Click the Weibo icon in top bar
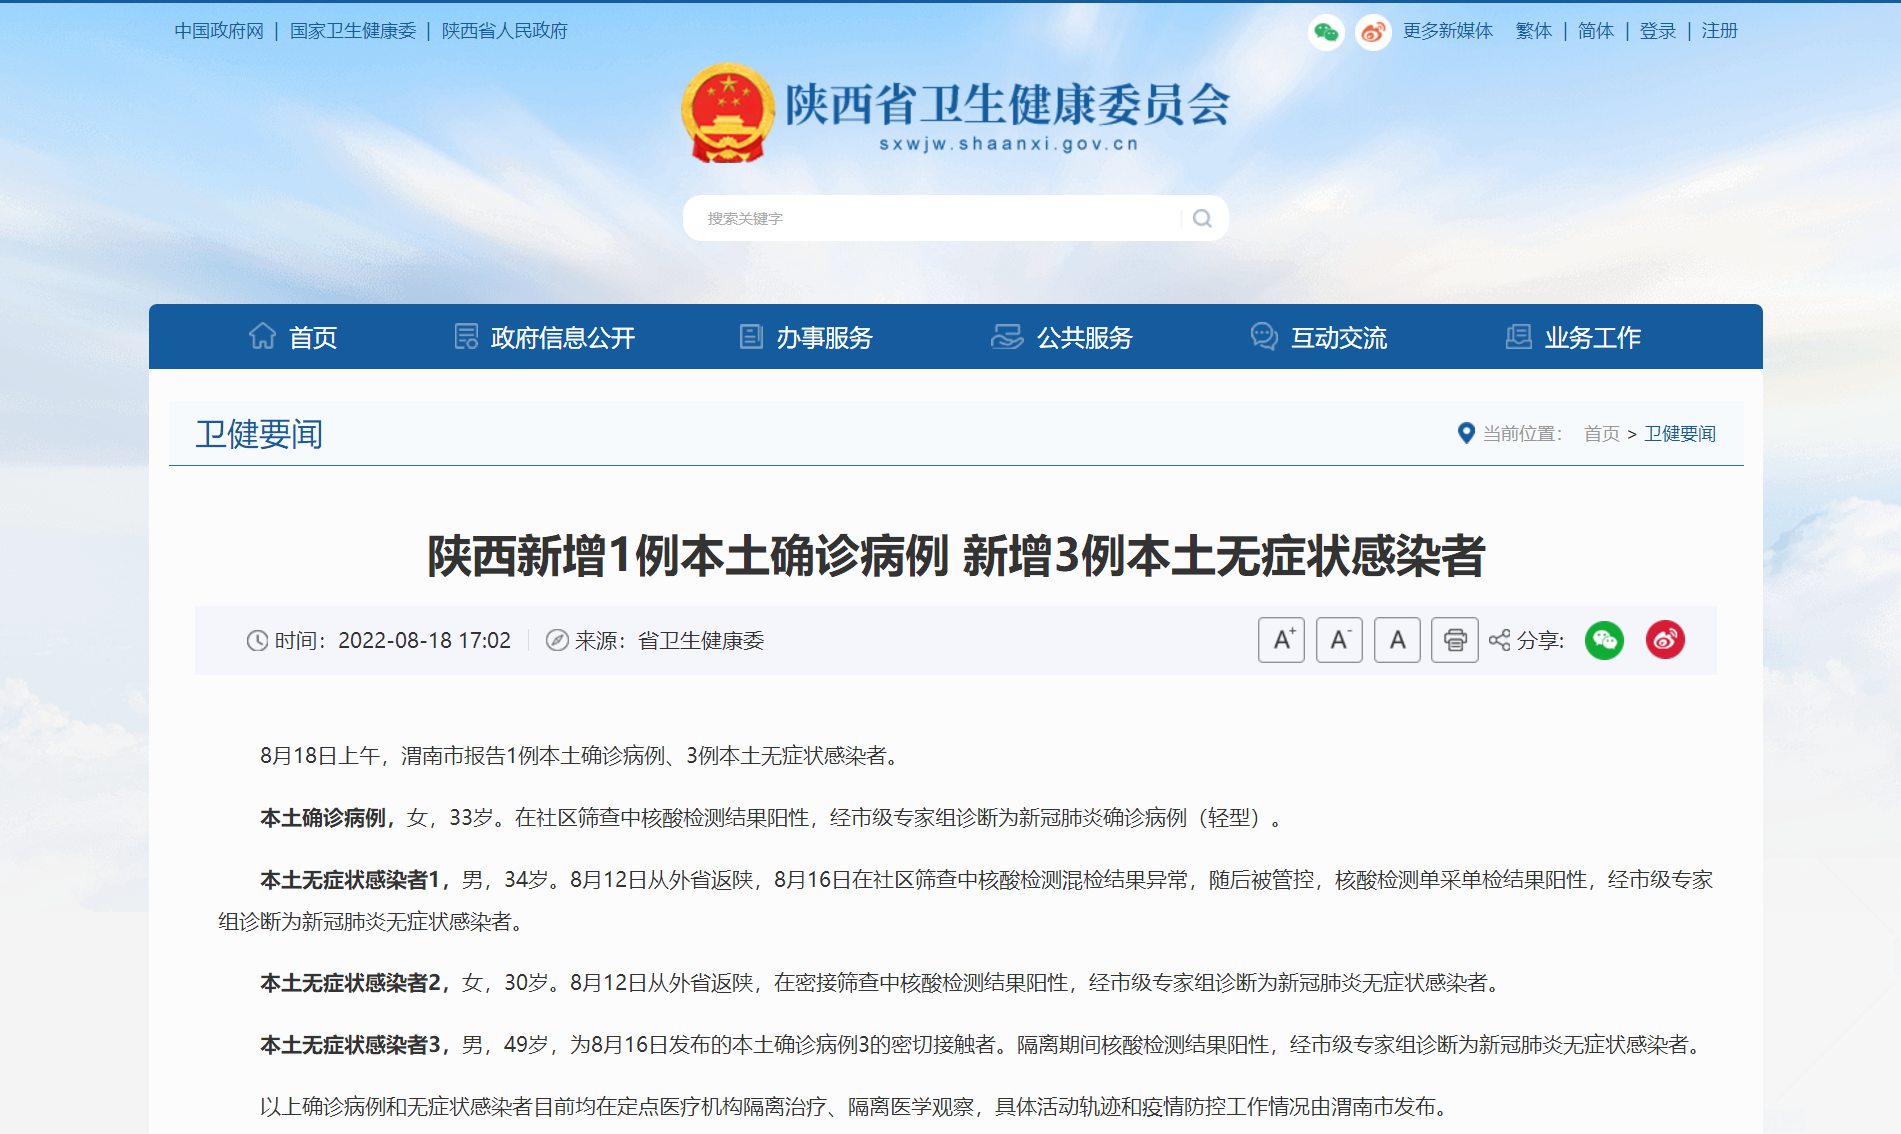Viewport: 1901px width, 1134px height. tap(1373, 32)
